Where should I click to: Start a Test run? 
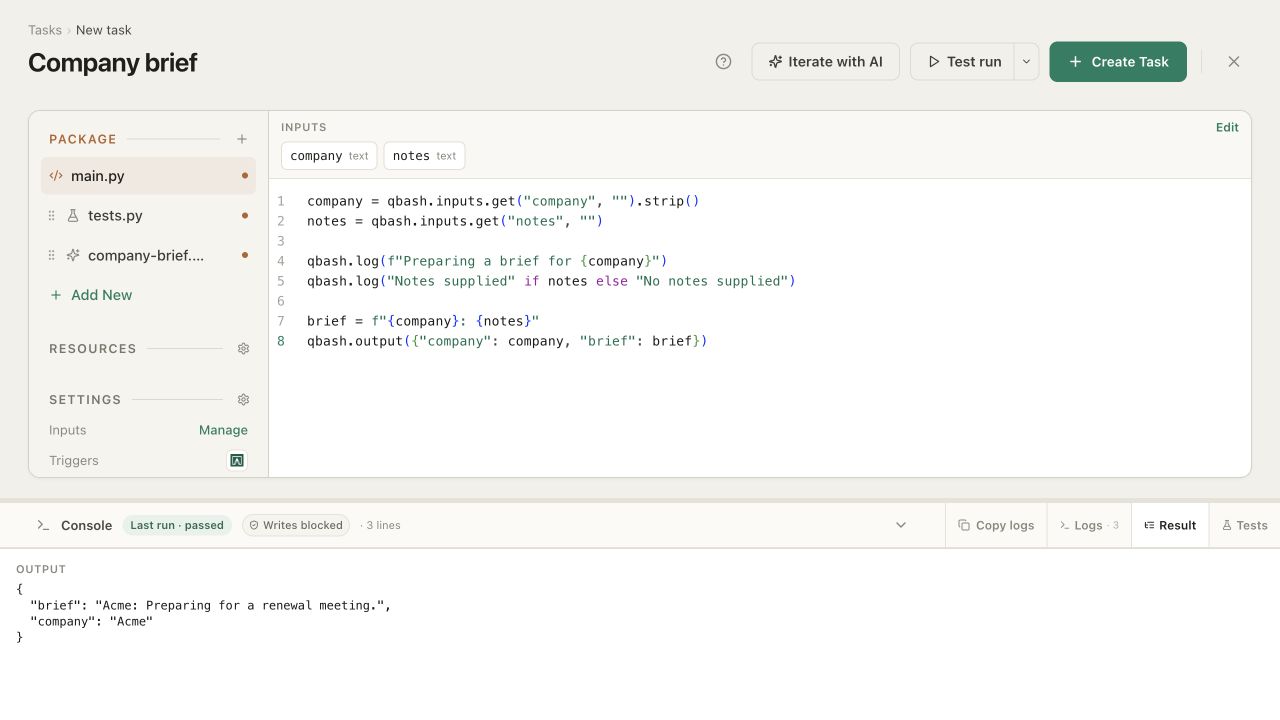963,62
